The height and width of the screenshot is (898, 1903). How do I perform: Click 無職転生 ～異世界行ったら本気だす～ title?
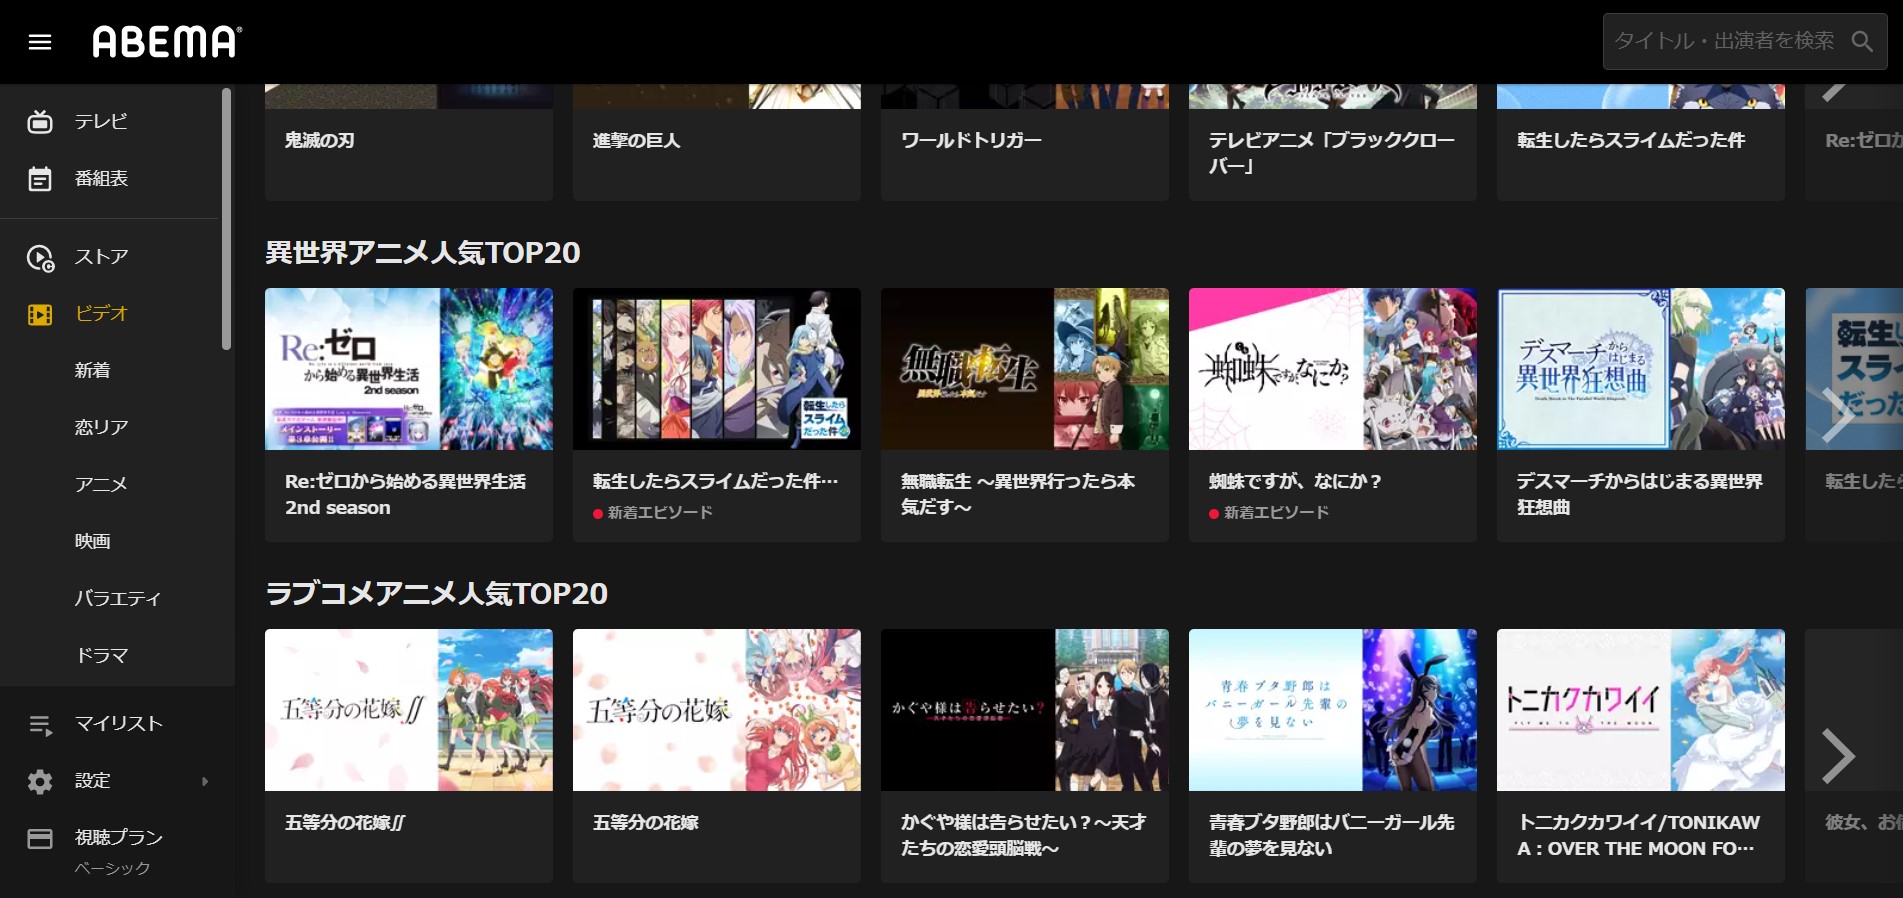pyautogui.click(x=1018, y=495)
